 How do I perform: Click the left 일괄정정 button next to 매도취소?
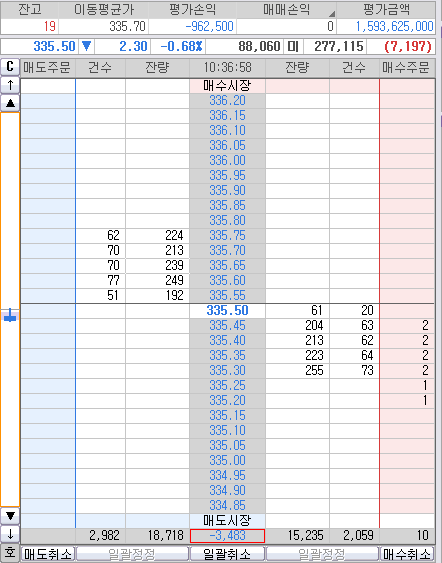tap(132, 554)
